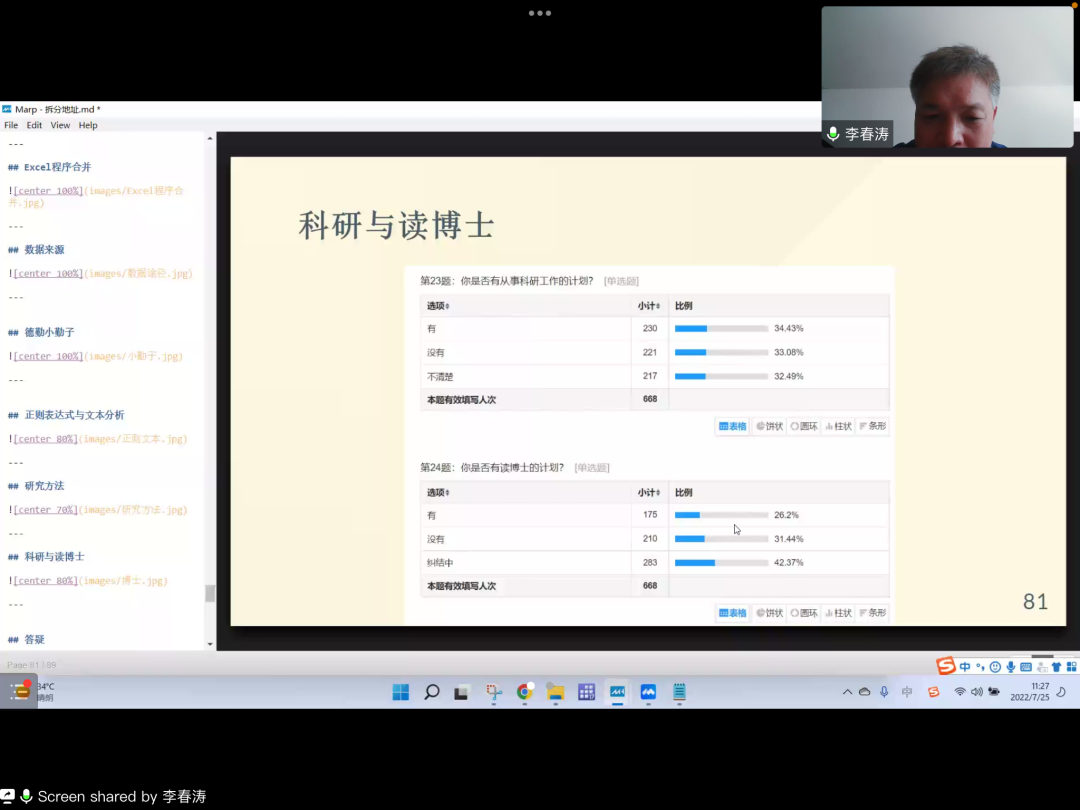Select 柱状 chart under question 23
Viewport: 1080px width, 810px height.
[x=838, y=426]
